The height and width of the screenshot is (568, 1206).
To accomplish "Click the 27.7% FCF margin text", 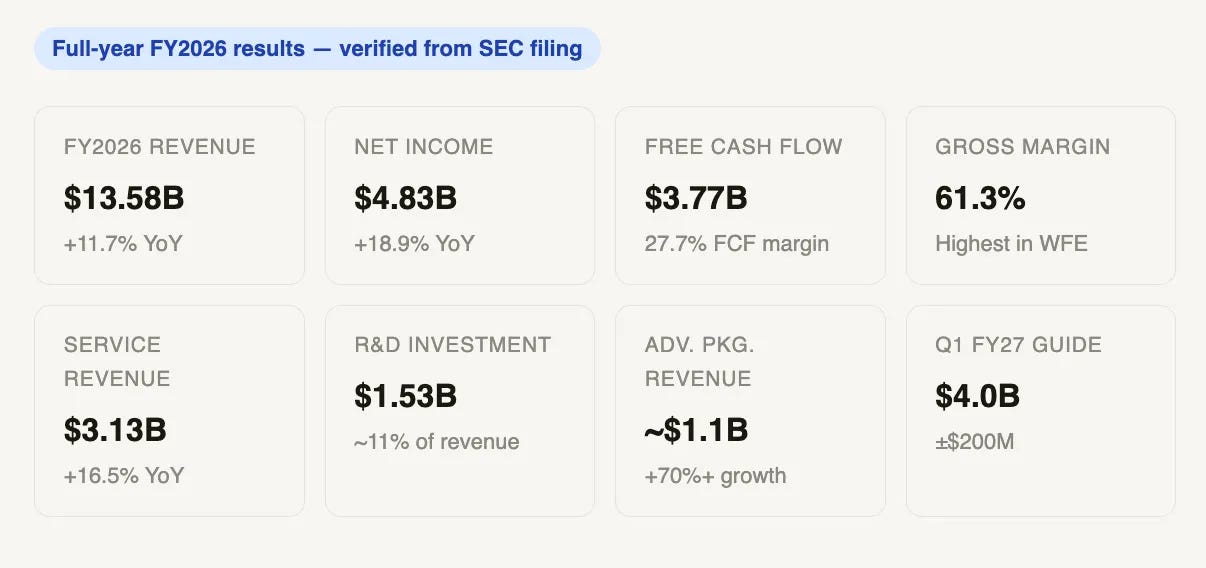I will (x=737, y=243).
